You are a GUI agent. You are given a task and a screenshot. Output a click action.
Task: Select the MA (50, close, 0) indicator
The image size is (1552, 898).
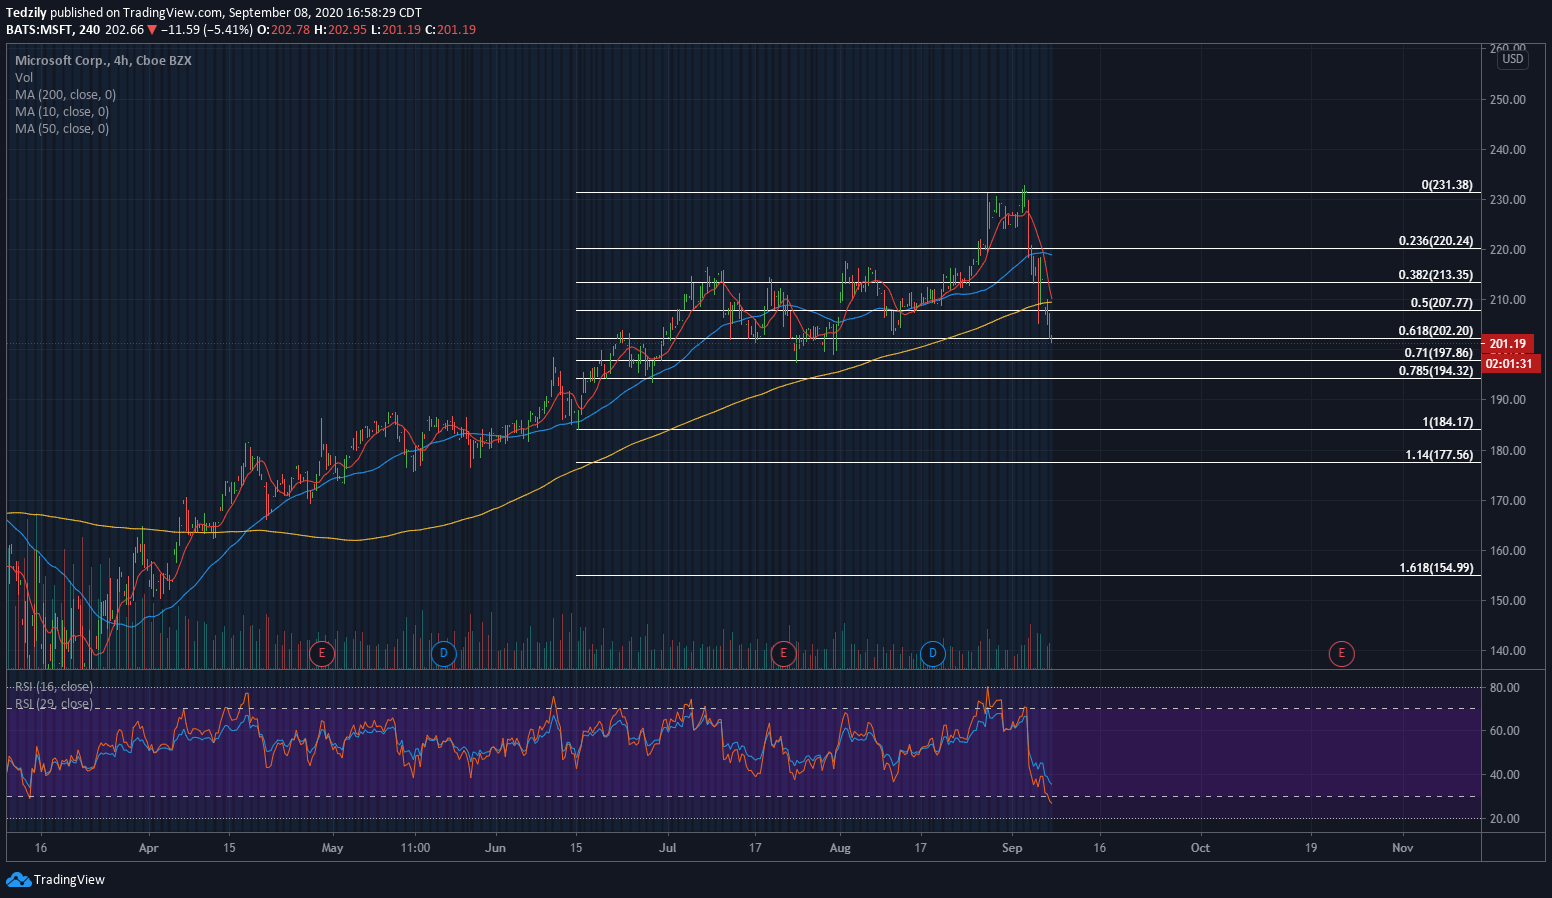click(x=62, y=129)
